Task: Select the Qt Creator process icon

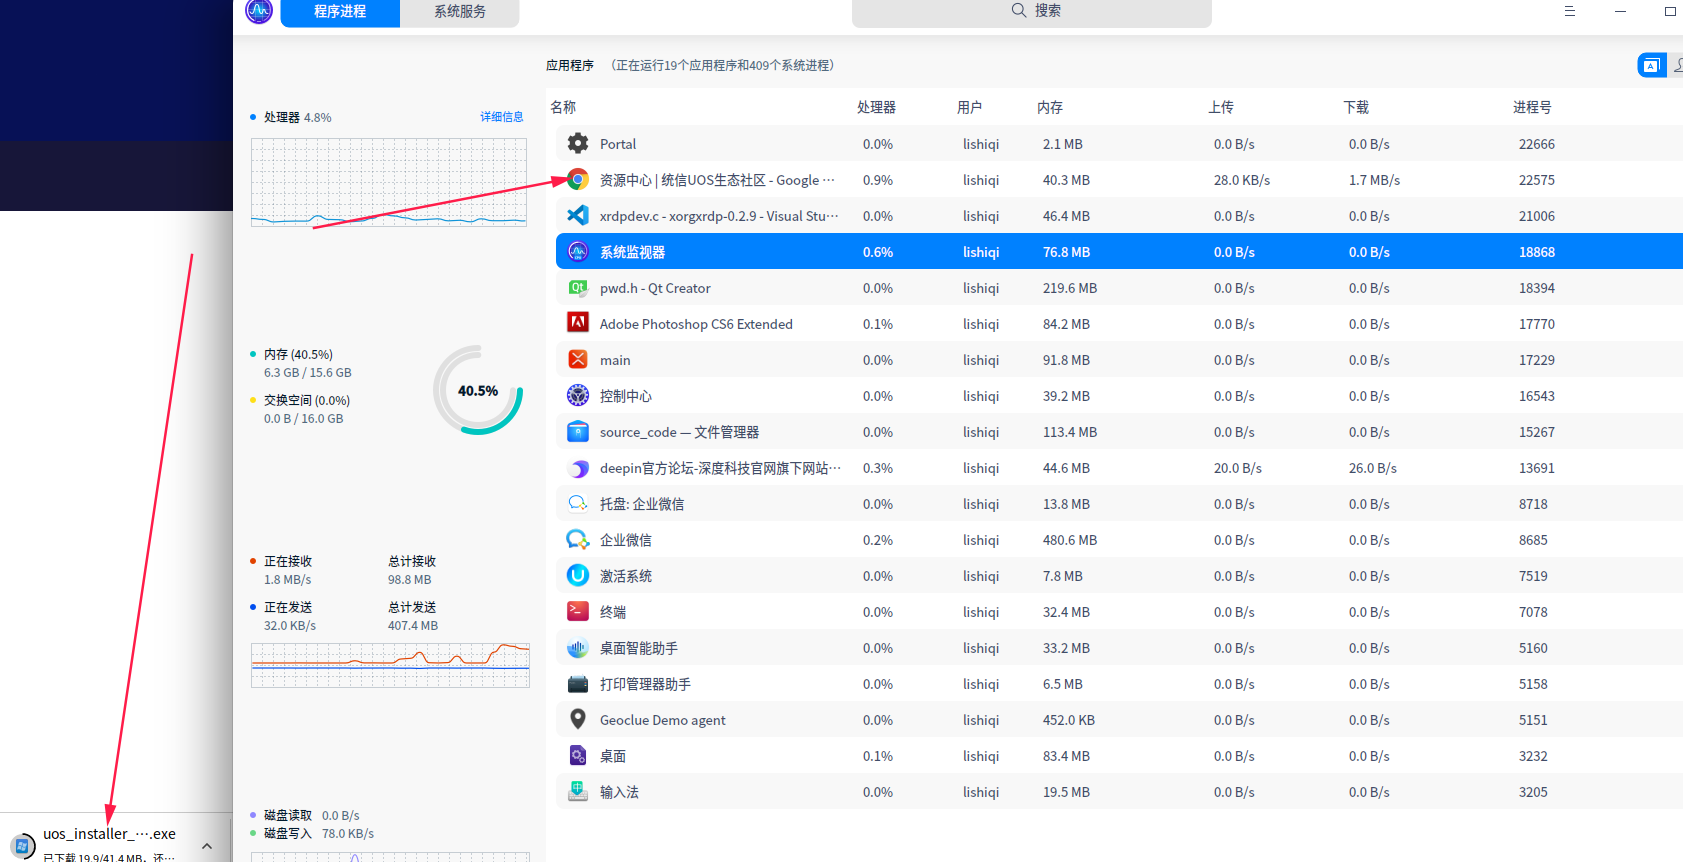Action: tap(578, 287)
